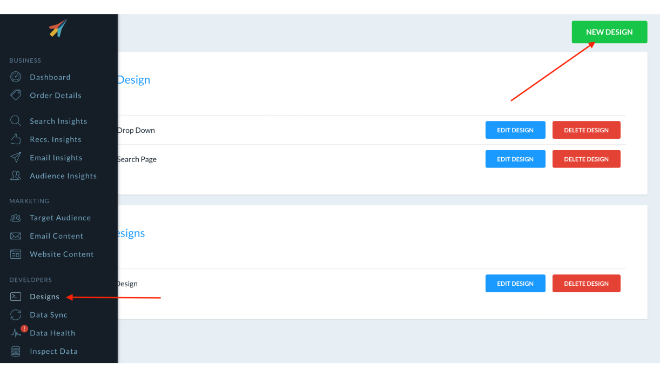Delete the Search Page design
Image resolution: width=660 pixels, height=377 pixels.
(586, 159)
